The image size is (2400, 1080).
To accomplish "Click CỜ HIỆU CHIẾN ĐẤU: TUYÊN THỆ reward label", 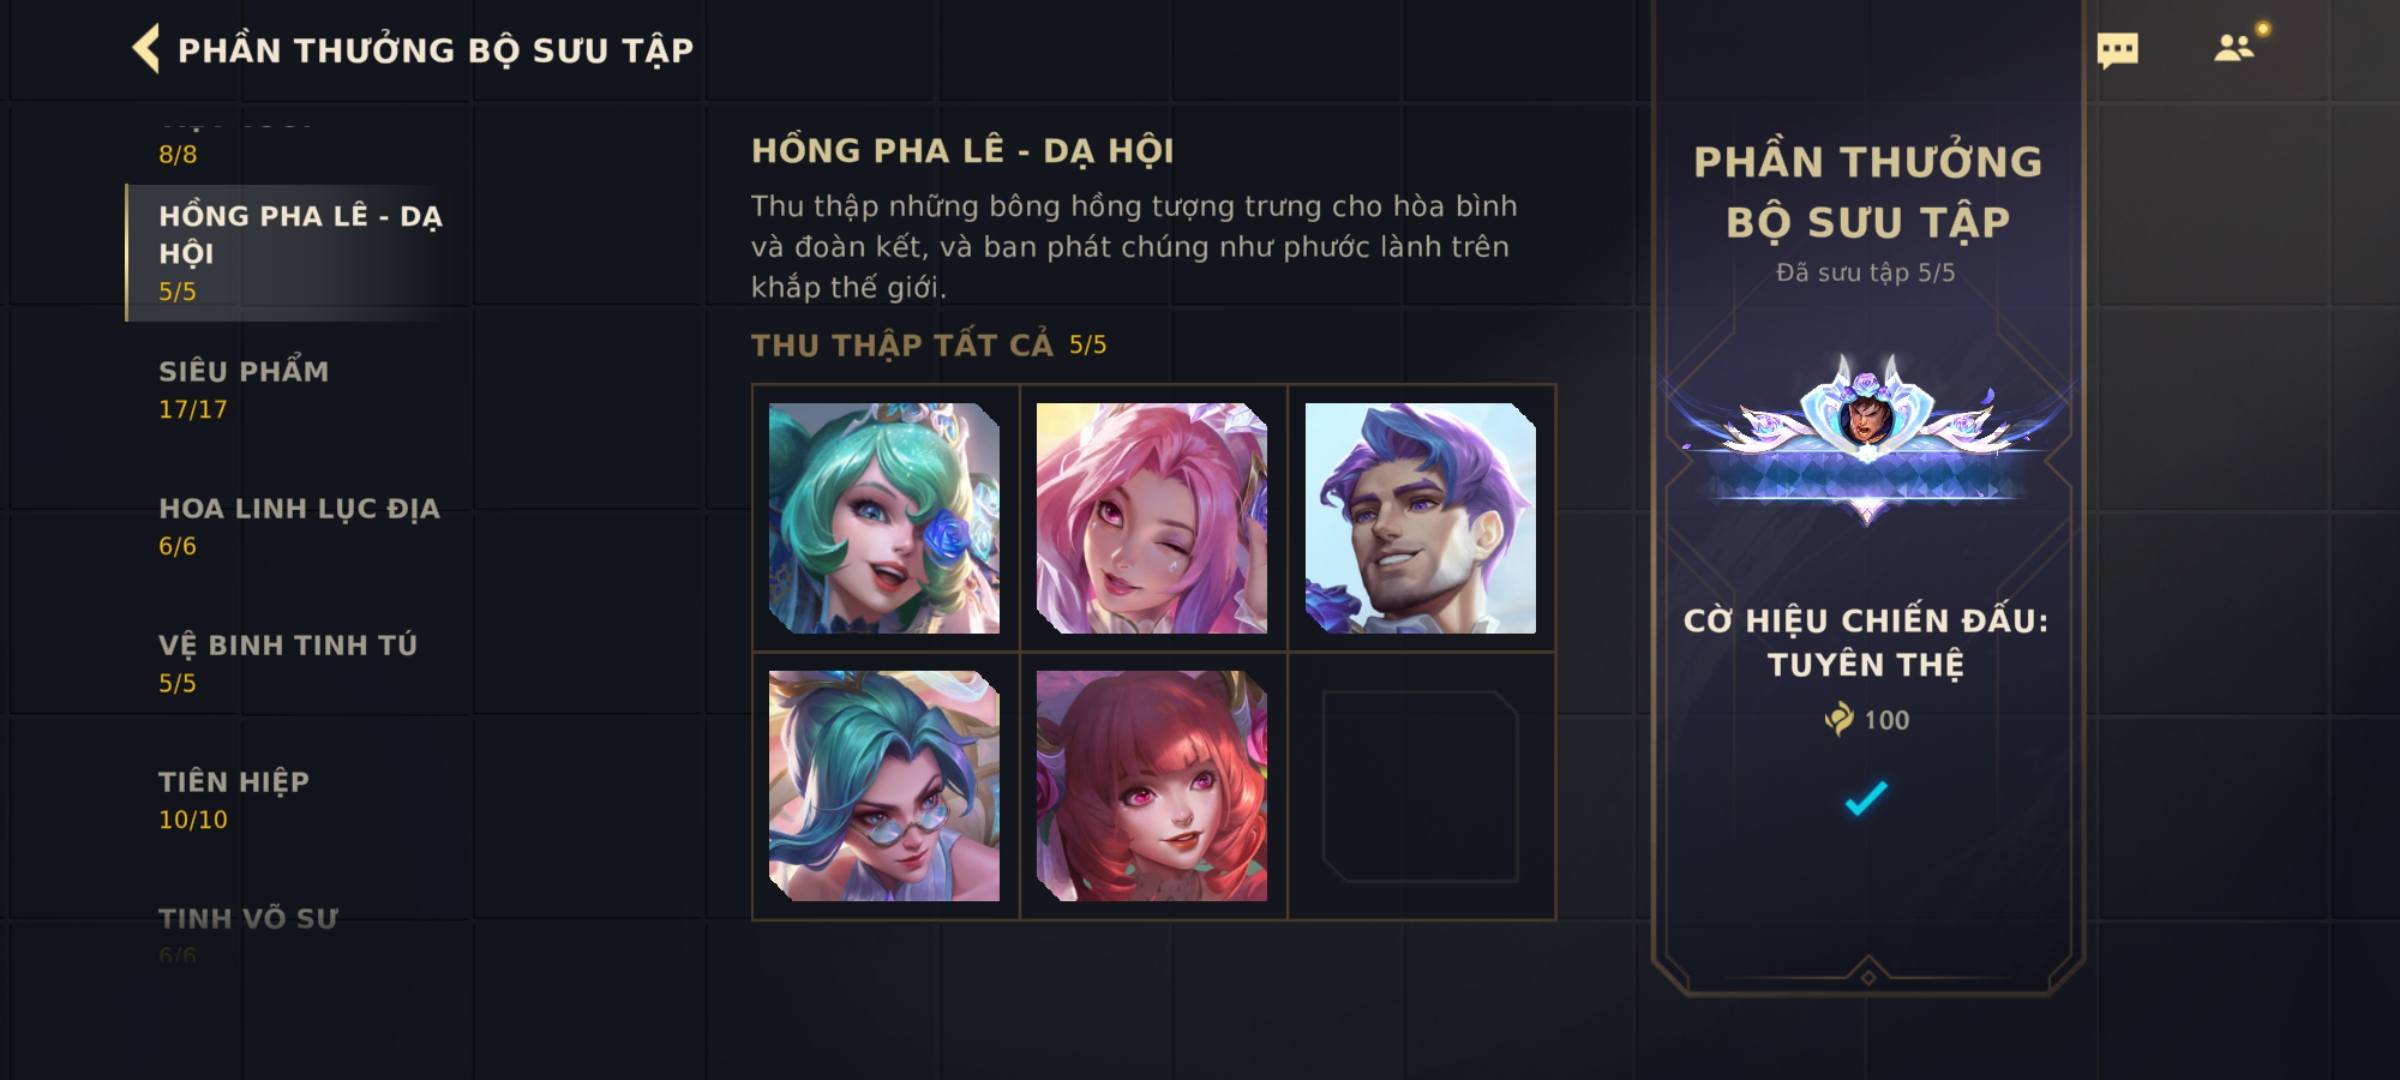I will [1866, 642].
